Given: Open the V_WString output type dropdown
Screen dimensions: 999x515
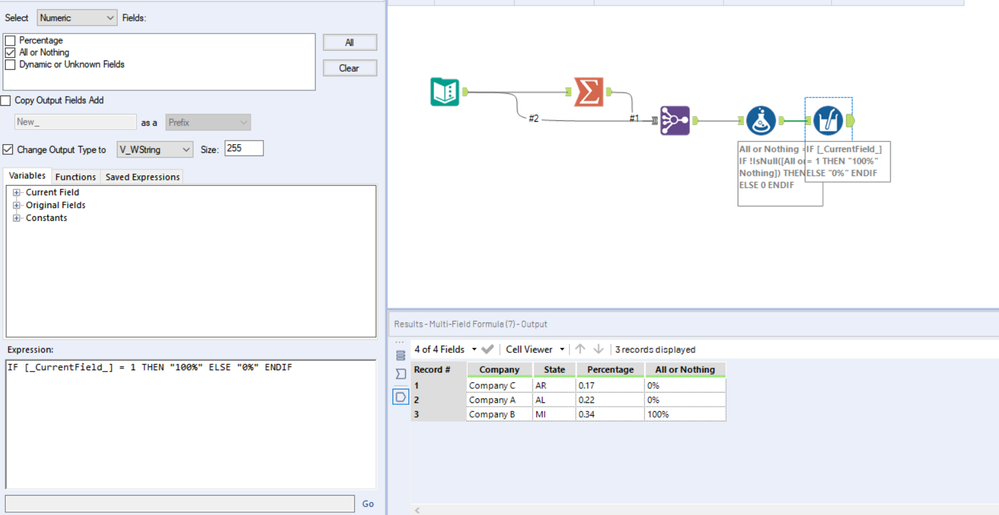Looking at the screenshot, I should click(x=155, y=149).
